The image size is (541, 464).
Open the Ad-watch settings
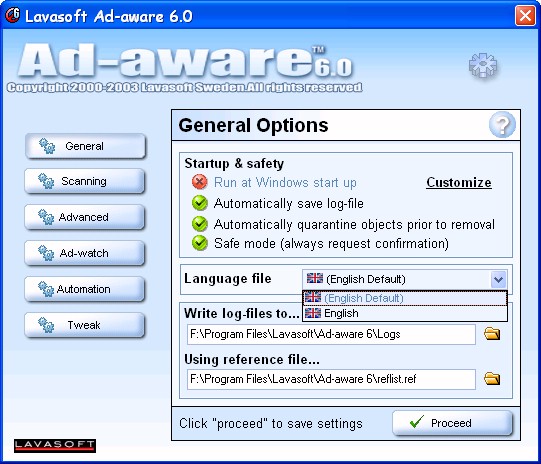[85, 253]
